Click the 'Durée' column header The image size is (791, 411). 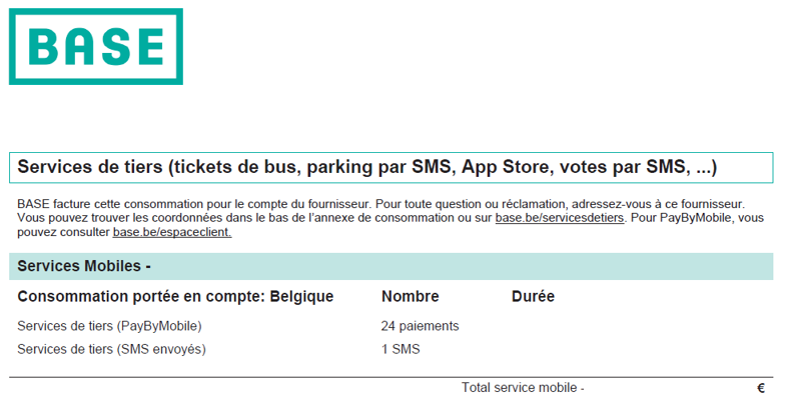533,297
